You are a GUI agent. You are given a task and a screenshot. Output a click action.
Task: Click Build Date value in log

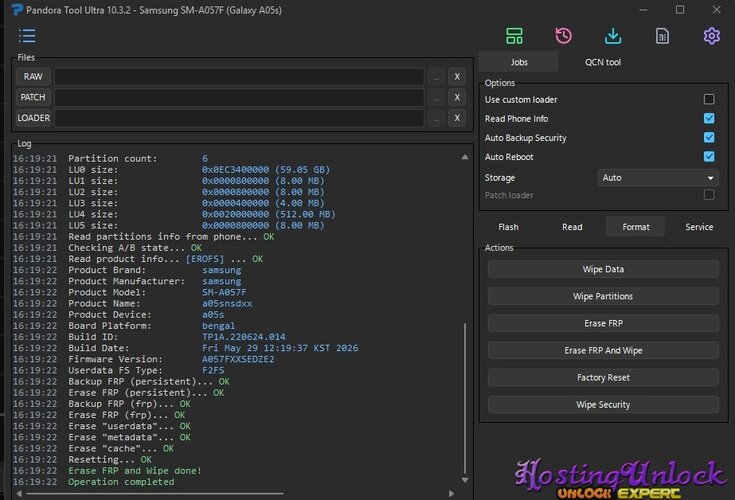coord(280,348)
